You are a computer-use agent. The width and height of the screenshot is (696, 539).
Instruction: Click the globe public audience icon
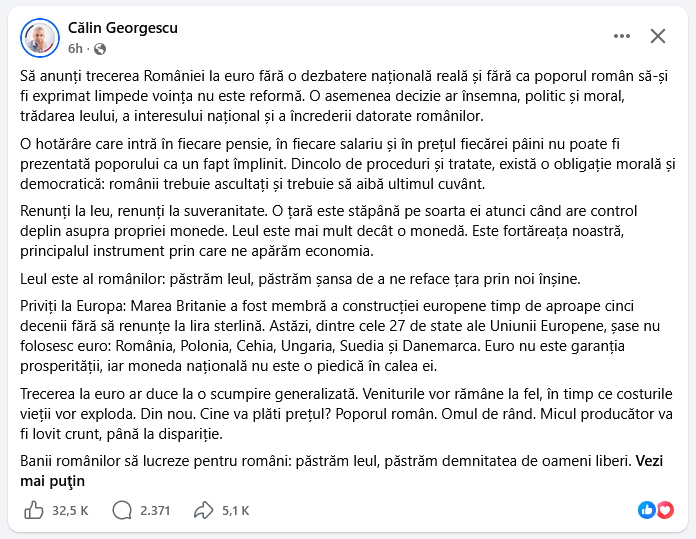click(x=100, y=49)
